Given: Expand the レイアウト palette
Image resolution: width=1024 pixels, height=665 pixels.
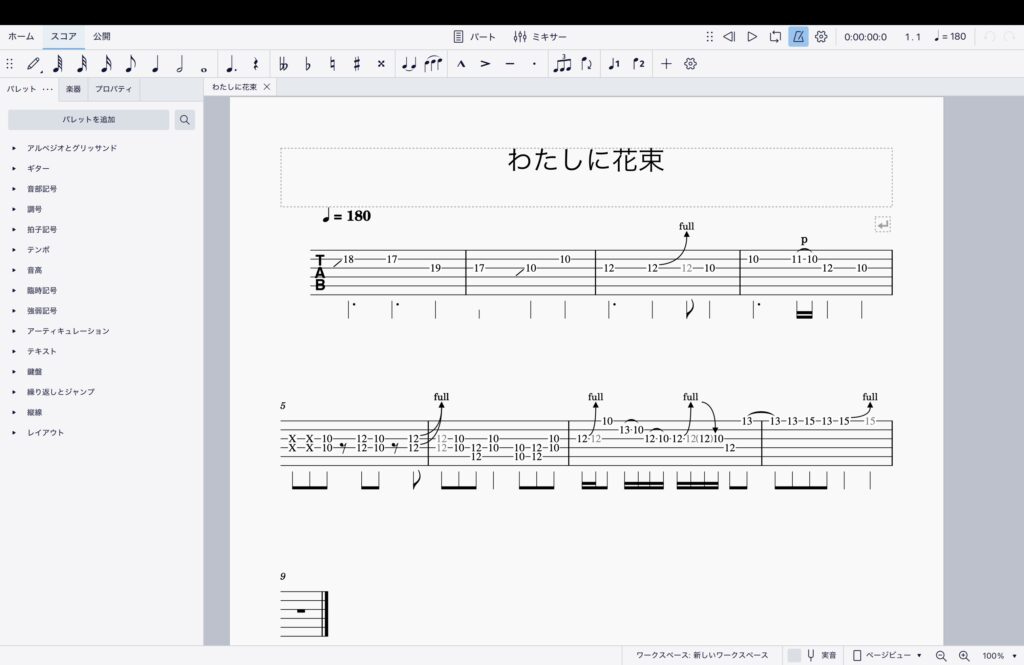Looking at the screenshot, I should coord(14,432).
